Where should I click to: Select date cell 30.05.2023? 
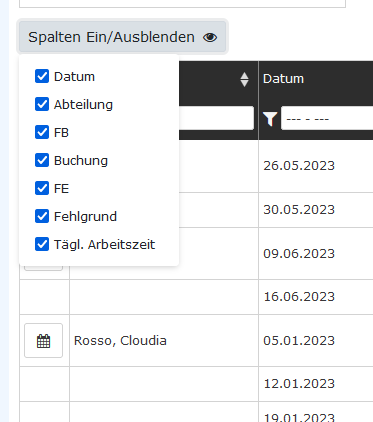pos(299,210)
